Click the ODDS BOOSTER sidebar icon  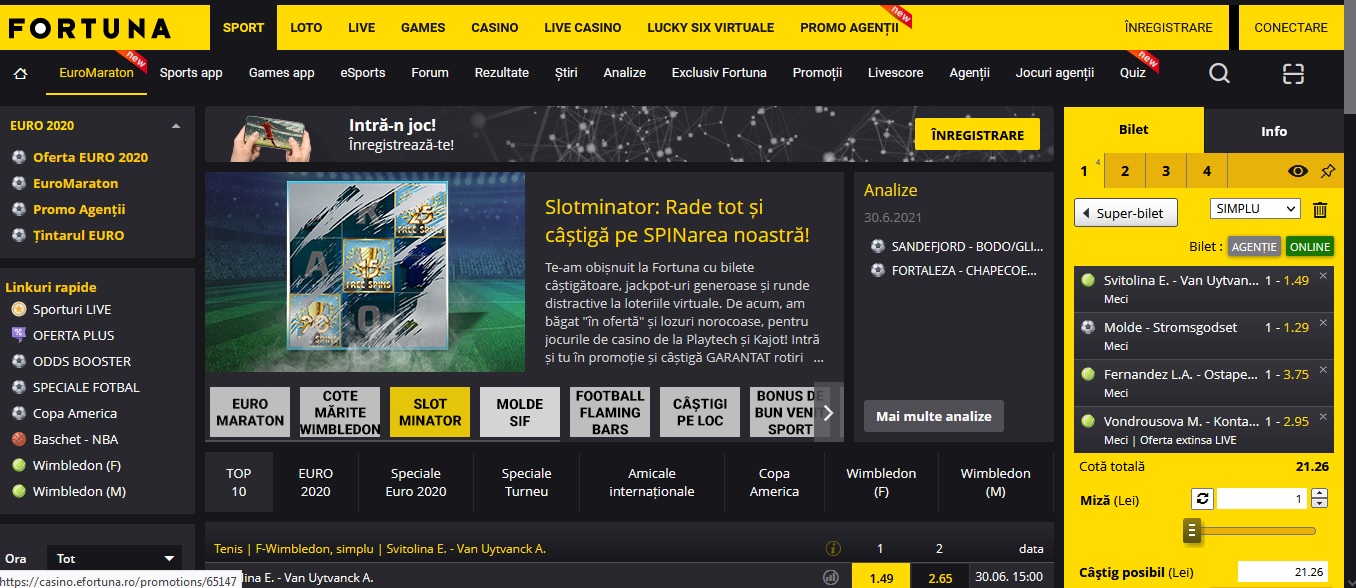[18, 361]
